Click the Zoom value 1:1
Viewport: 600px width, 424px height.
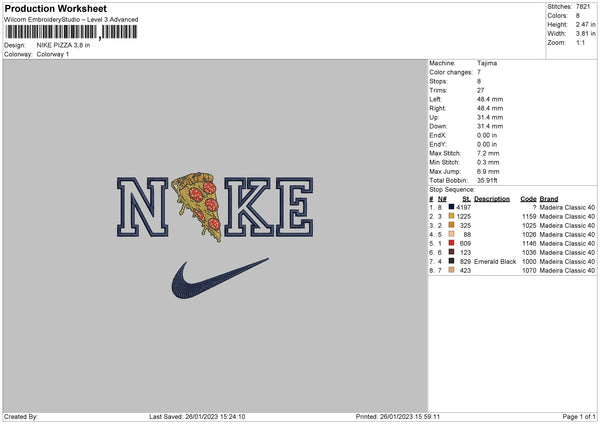[x=580, y=43]
